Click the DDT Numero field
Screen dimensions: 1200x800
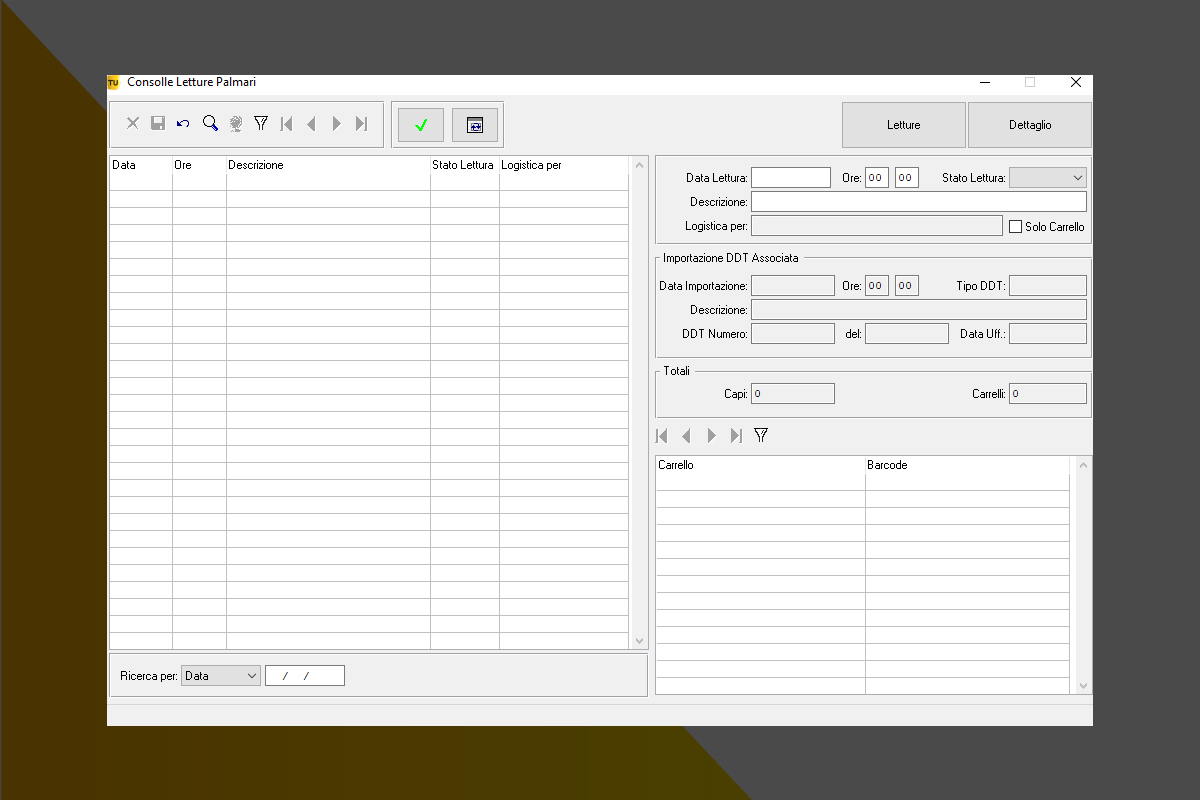click(x=793, y=334)
